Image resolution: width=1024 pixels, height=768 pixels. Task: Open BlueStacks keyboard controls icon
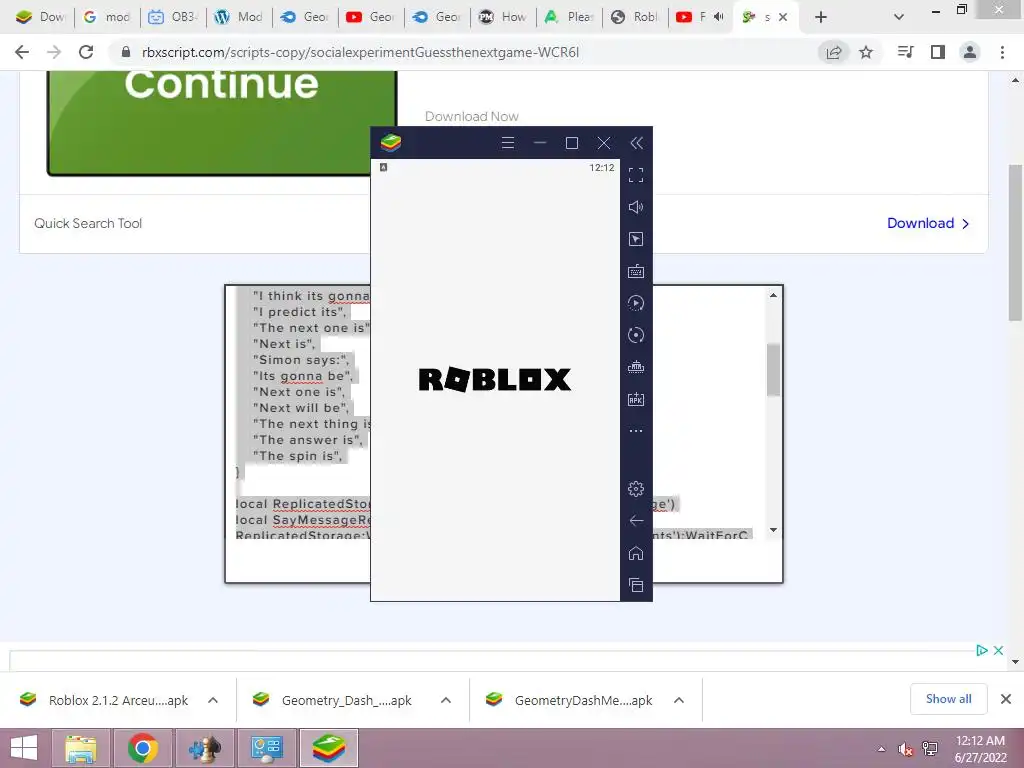point(635,271)
